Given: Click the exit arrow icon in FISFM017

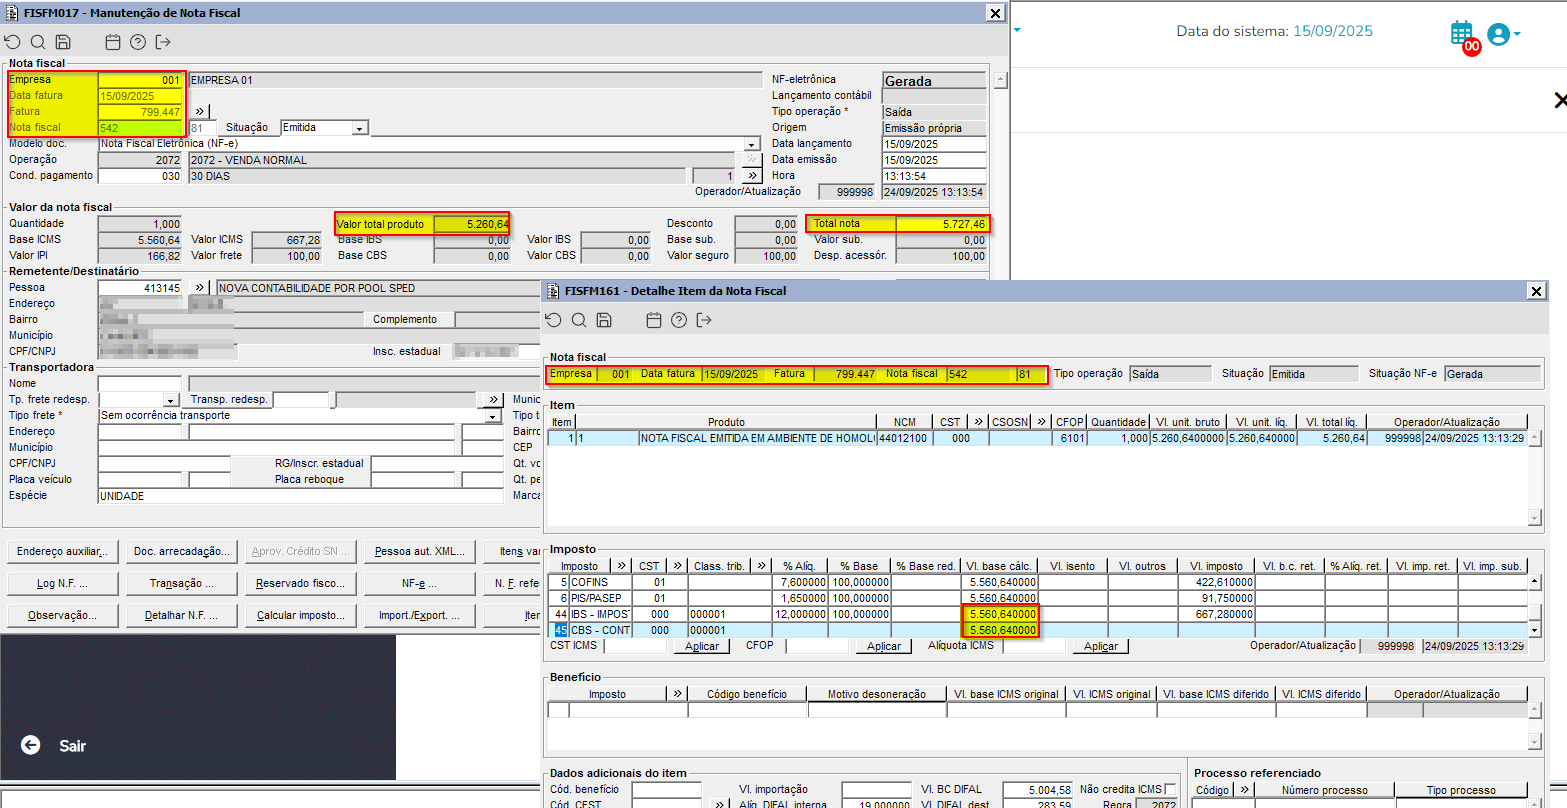Looking at the screenshot, I should point(163,42).
